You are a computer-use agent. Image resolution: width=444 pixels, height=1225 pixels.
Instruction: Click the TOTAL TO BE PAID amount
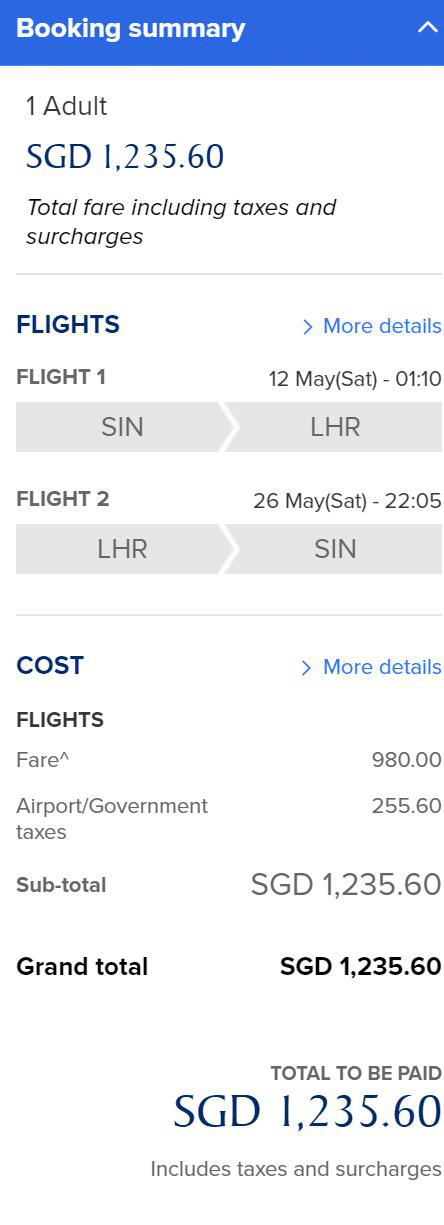(x=308, y=1112)
